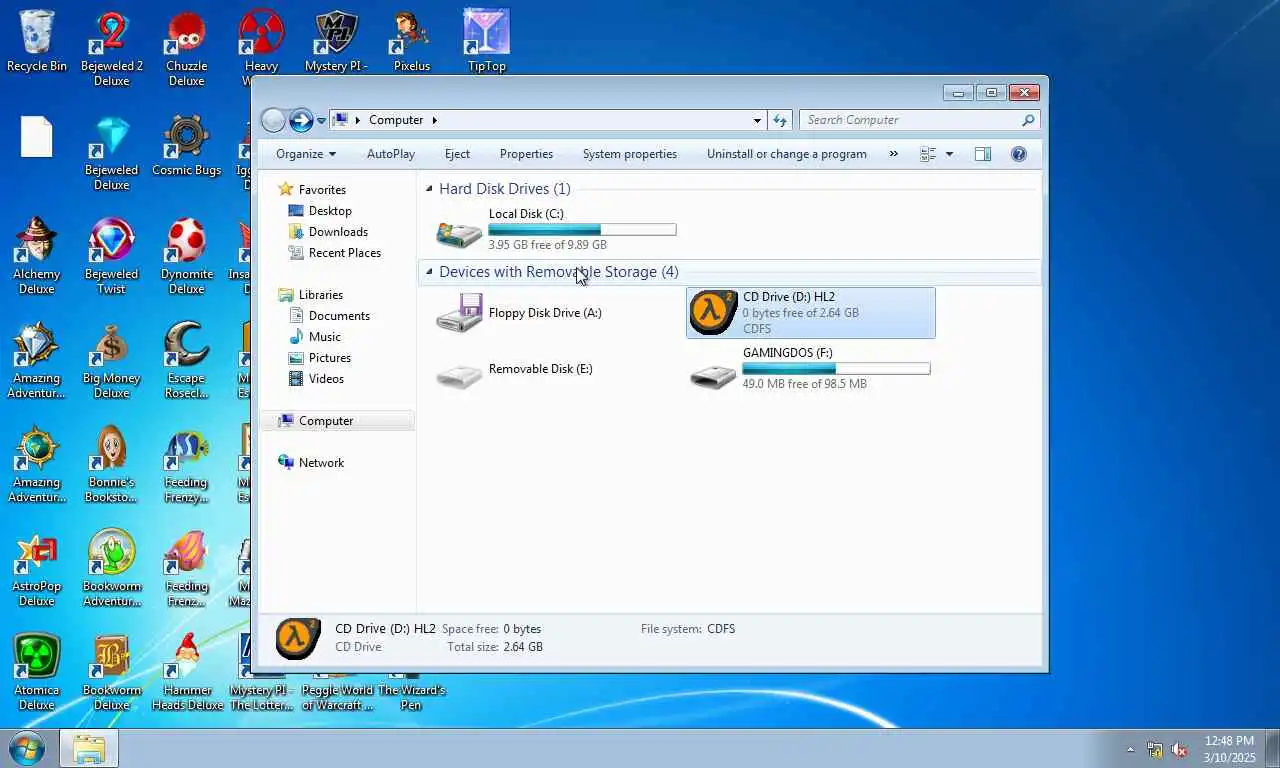
Task: Open the Organize dropdown menu
Action: (306, 154)
